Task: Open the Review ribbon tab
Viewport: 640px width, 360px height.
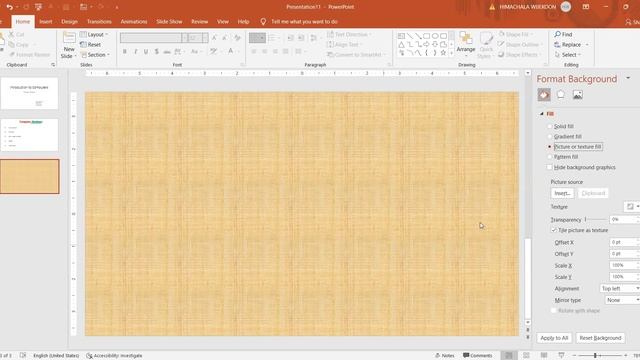Action: click(200, 22)
